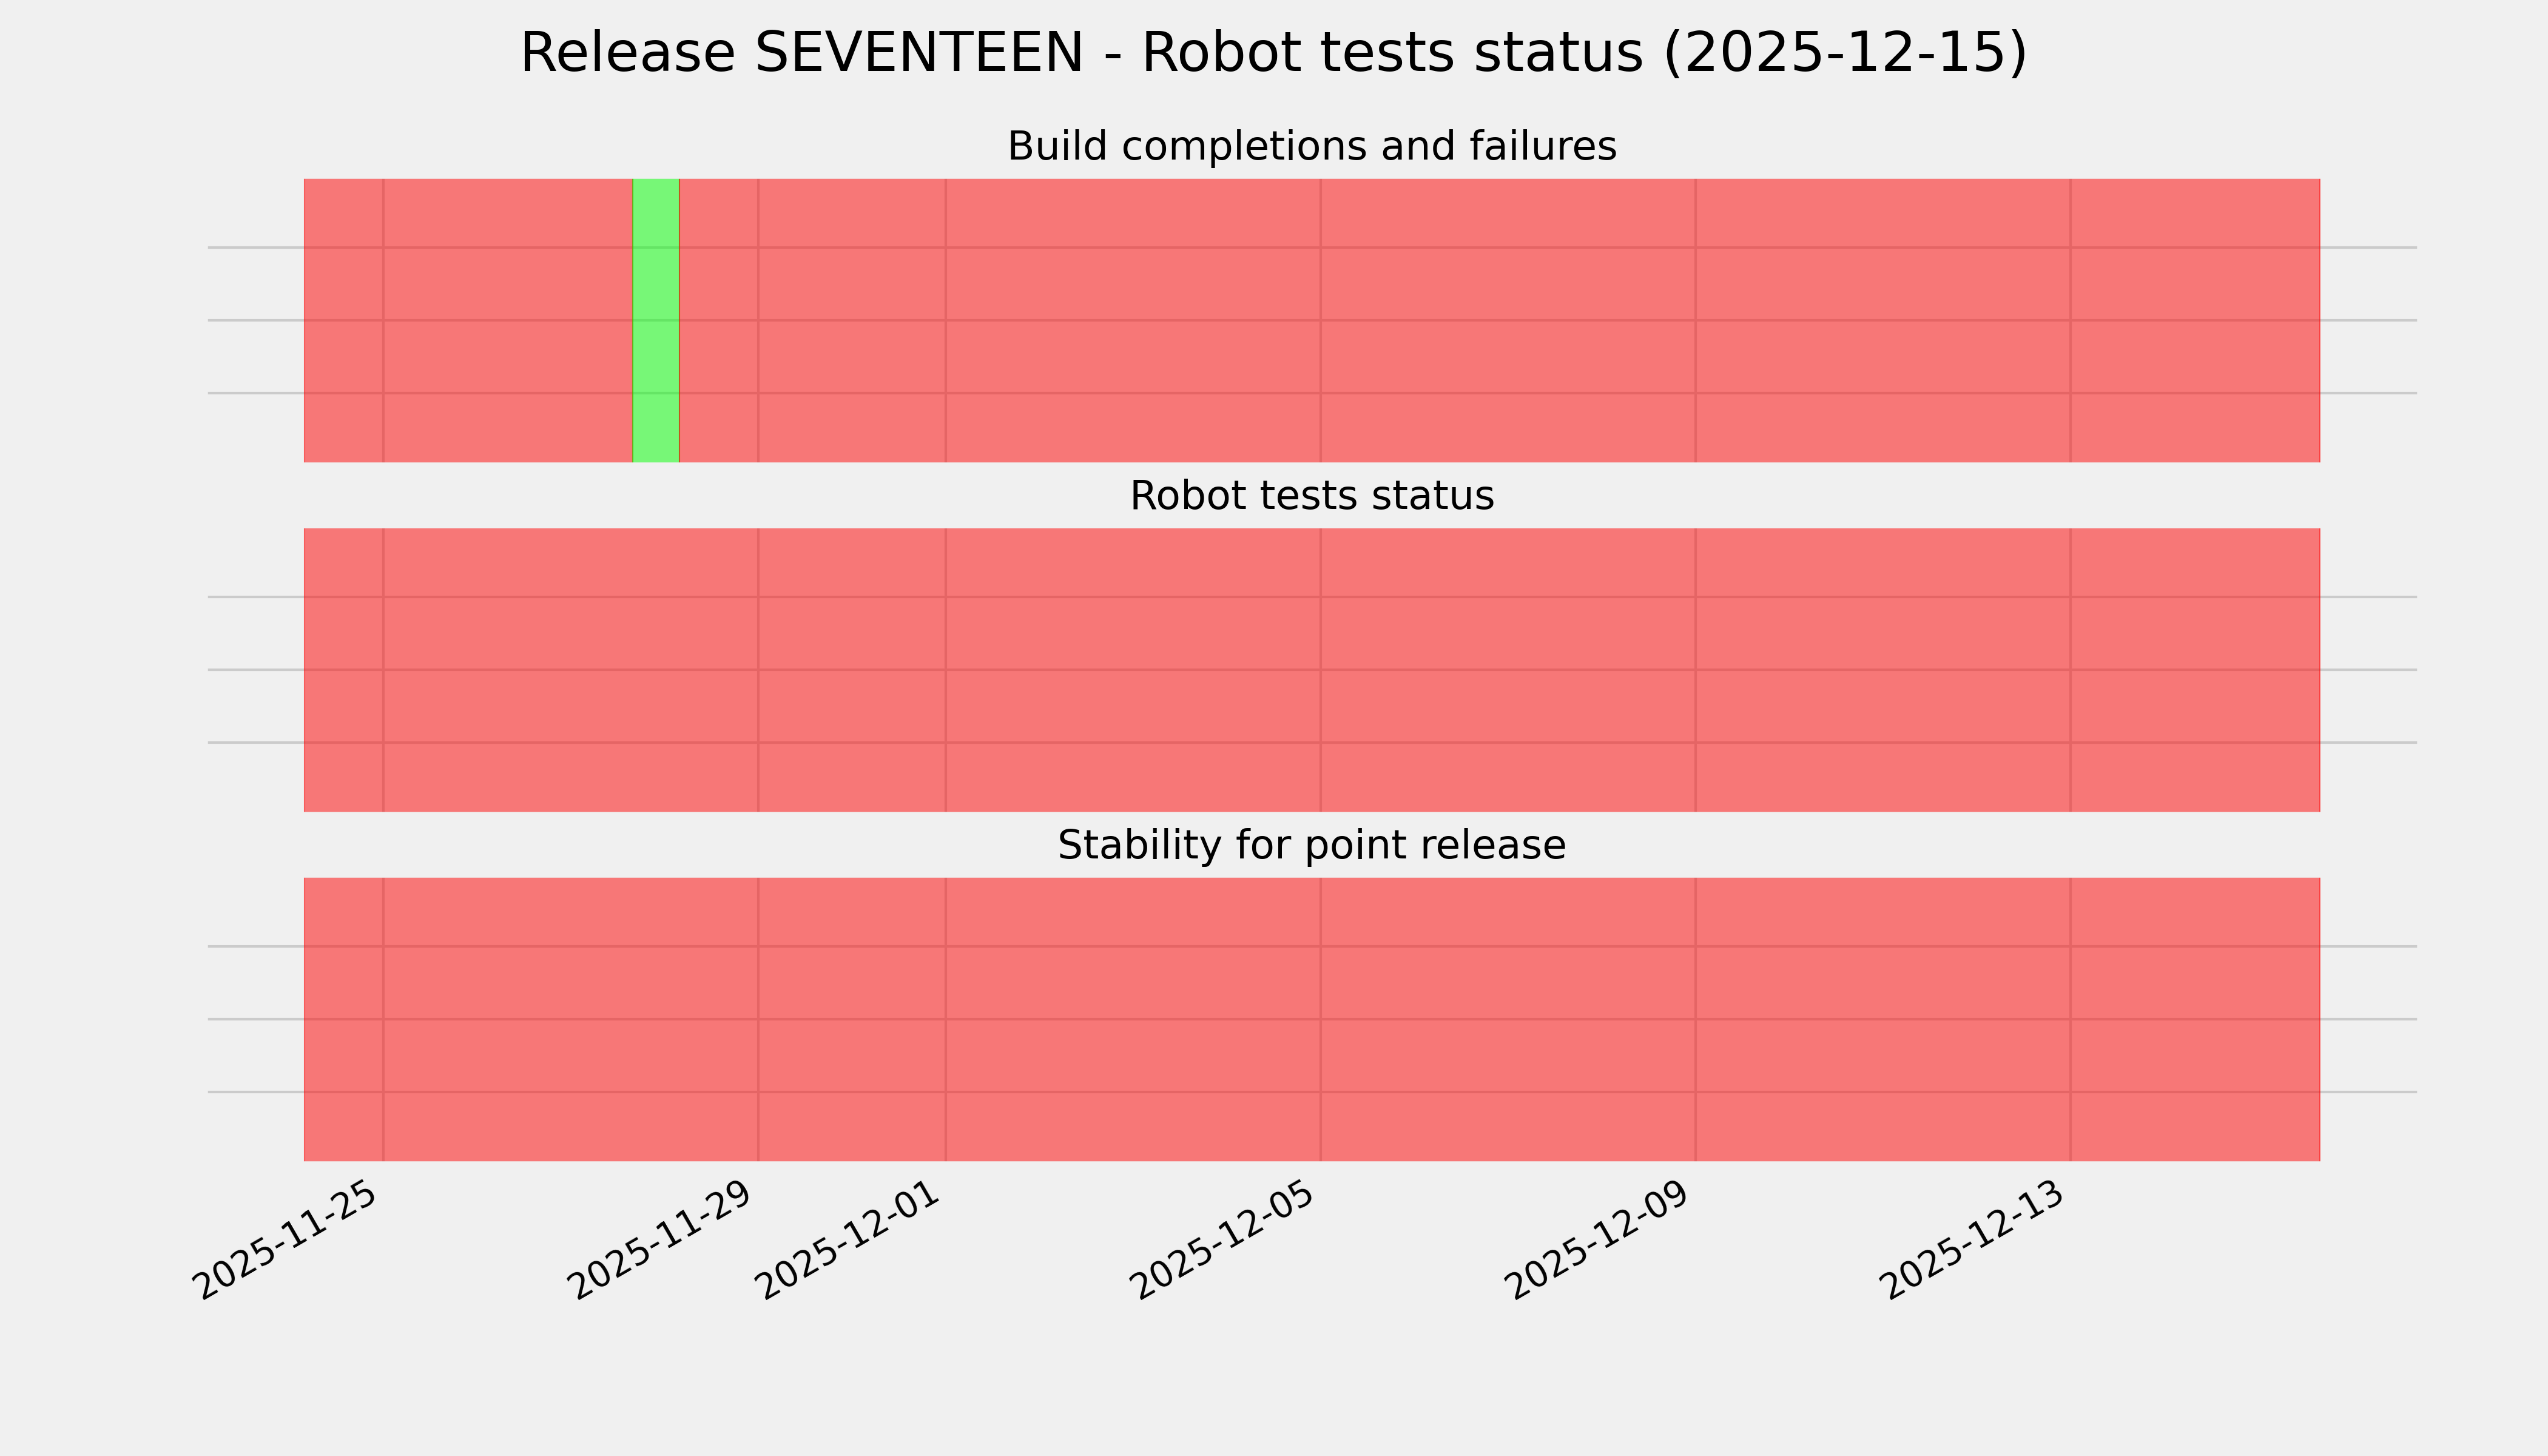Click Build completions area between 12-05 and 12-09
Screen dimensions: 2548x1456
point(1508,320)
